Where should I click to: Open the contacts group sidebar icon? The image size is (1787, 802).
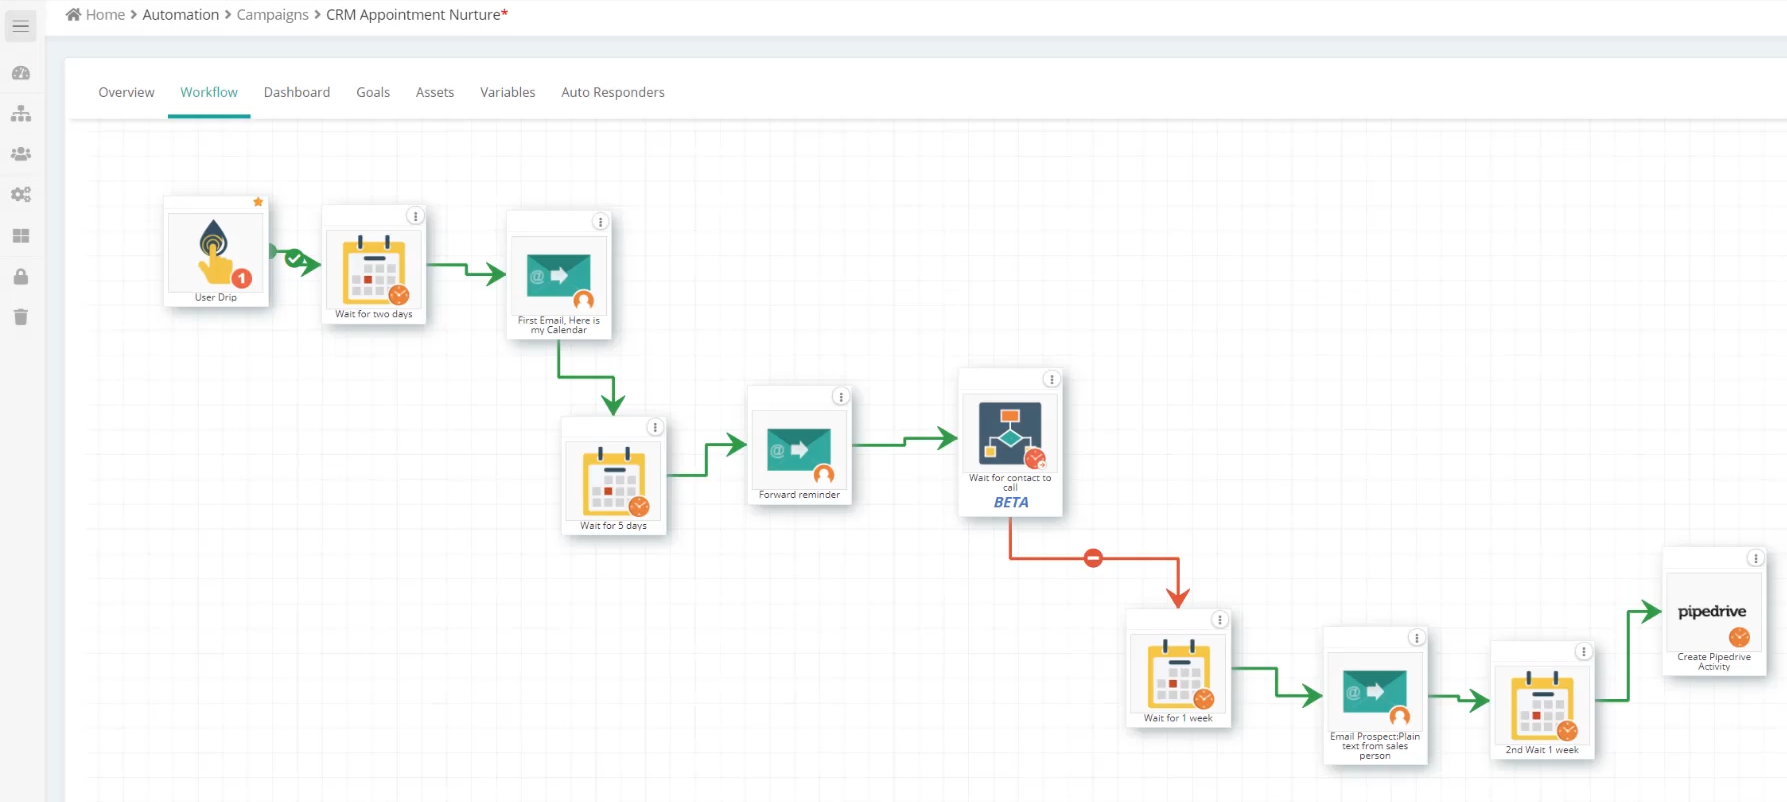[21, 154]
